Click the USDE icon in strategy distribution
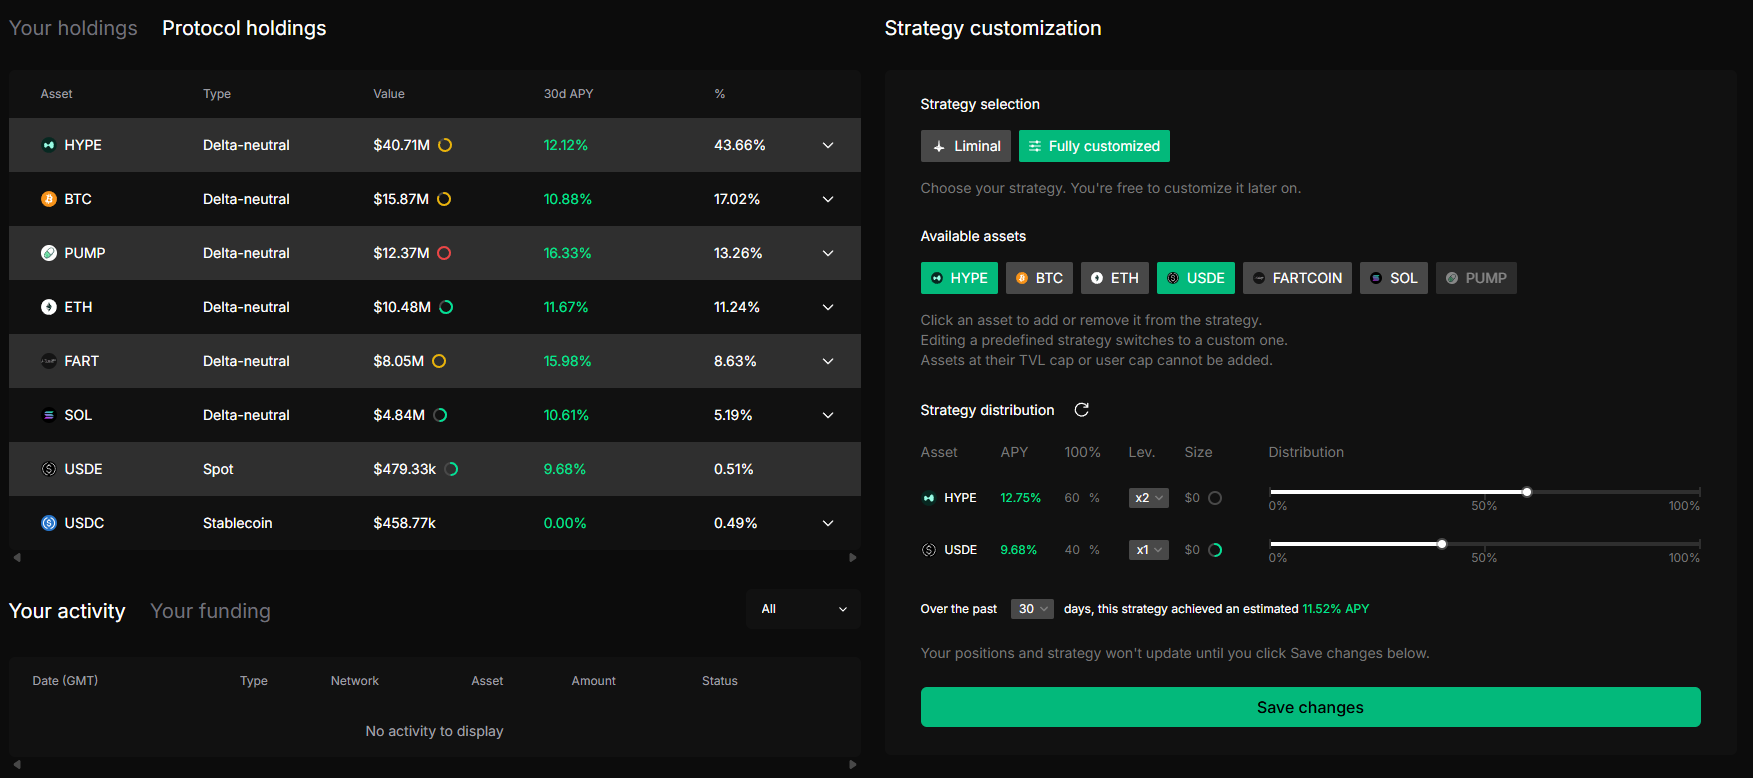 coord(929,550)
